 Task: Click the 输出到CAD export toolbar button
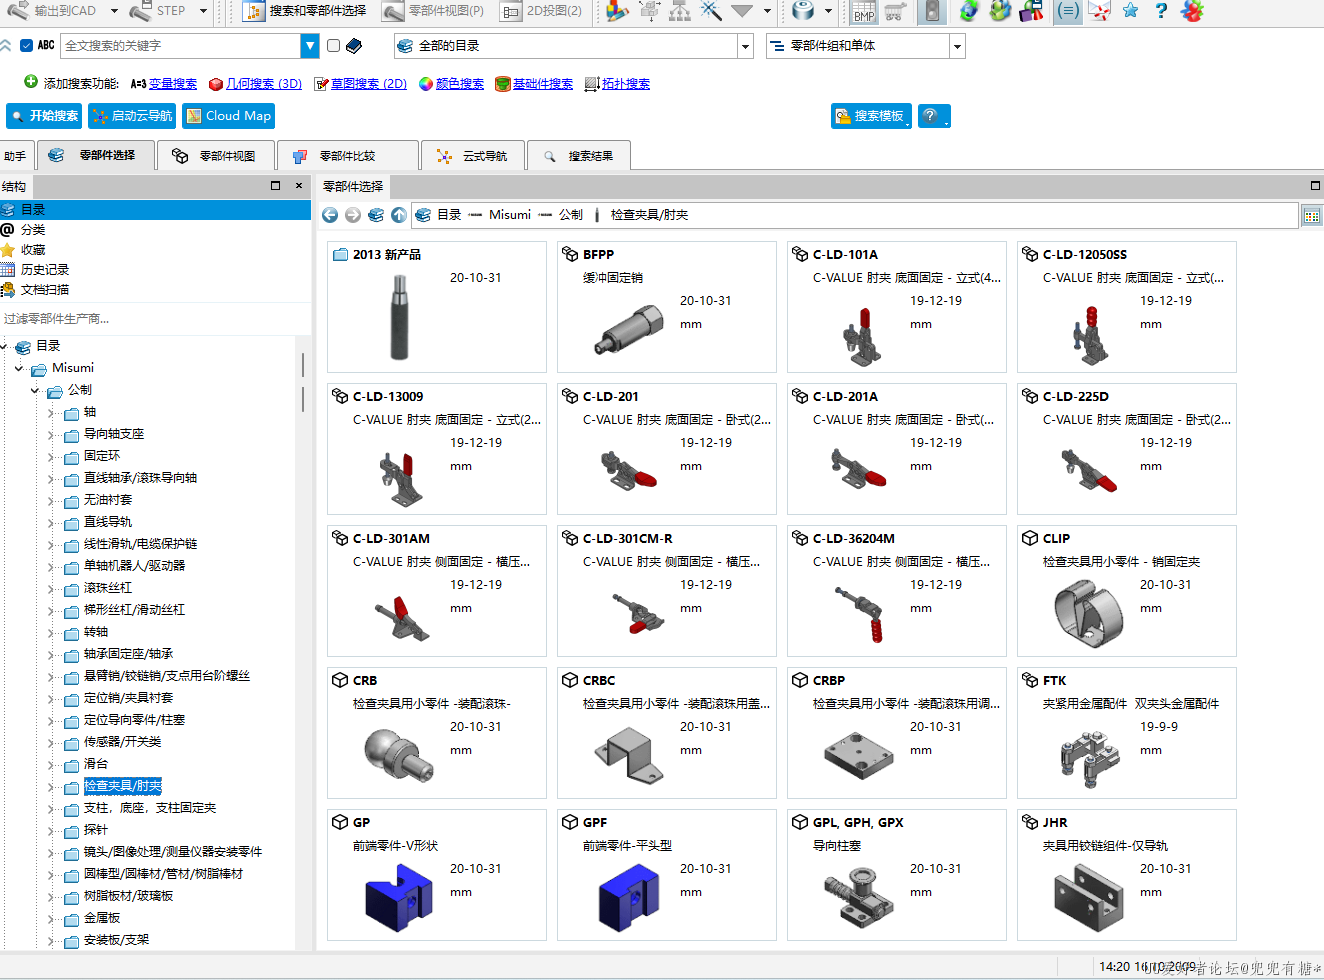pos(53,11)
